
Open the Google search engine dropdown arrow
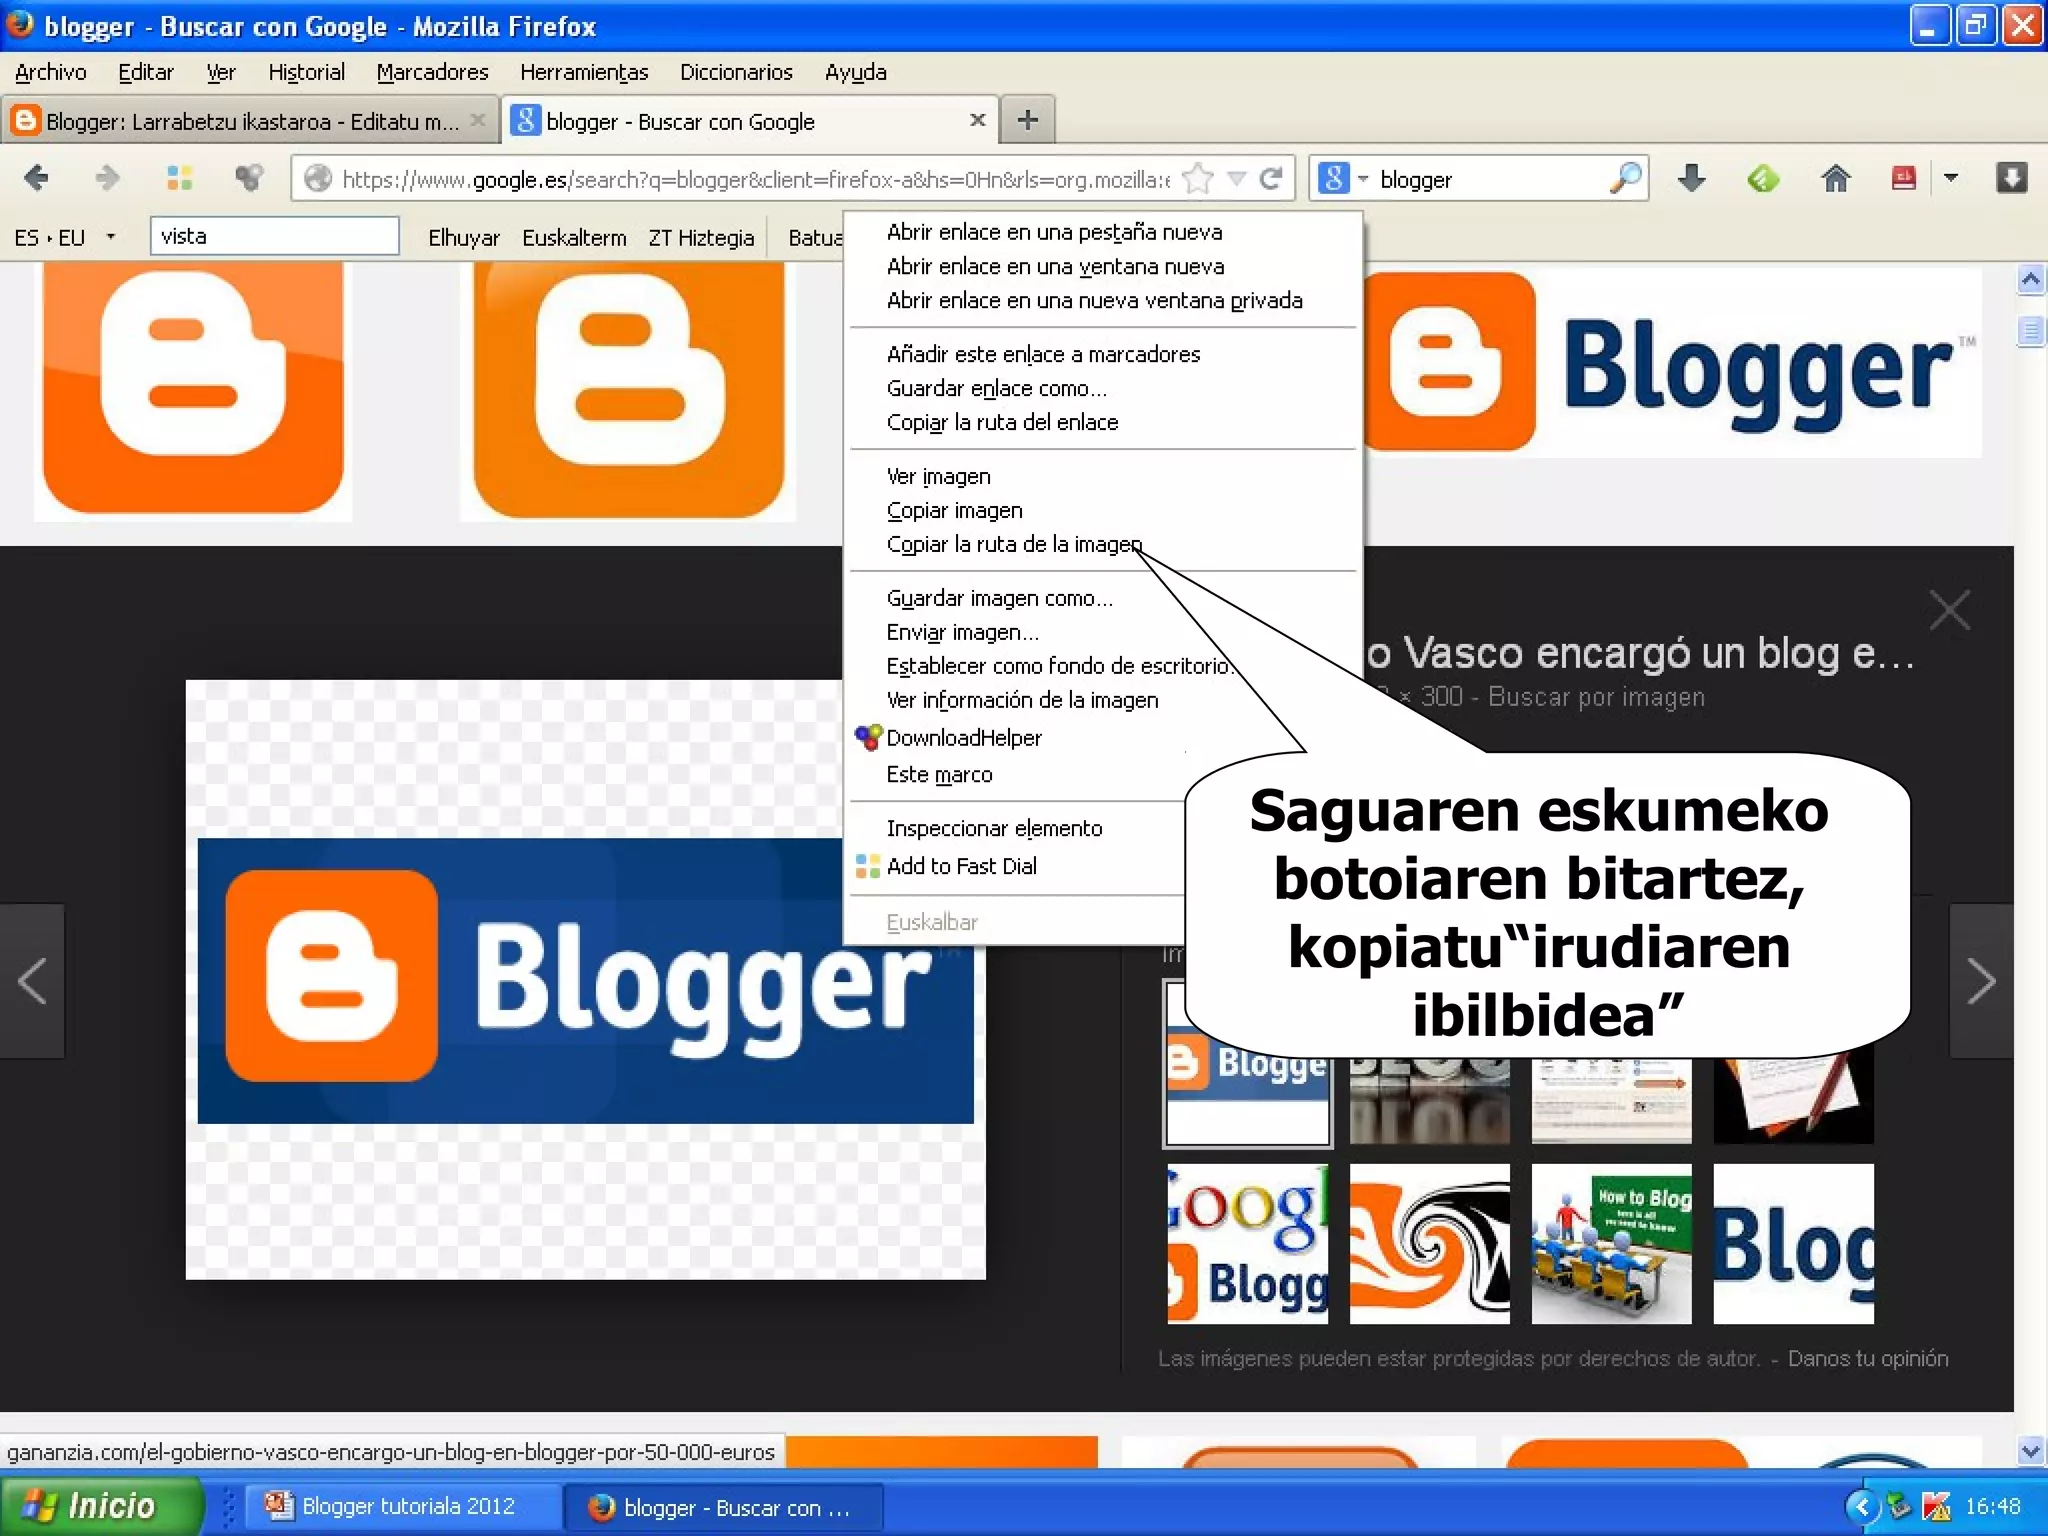[1362, 179]
